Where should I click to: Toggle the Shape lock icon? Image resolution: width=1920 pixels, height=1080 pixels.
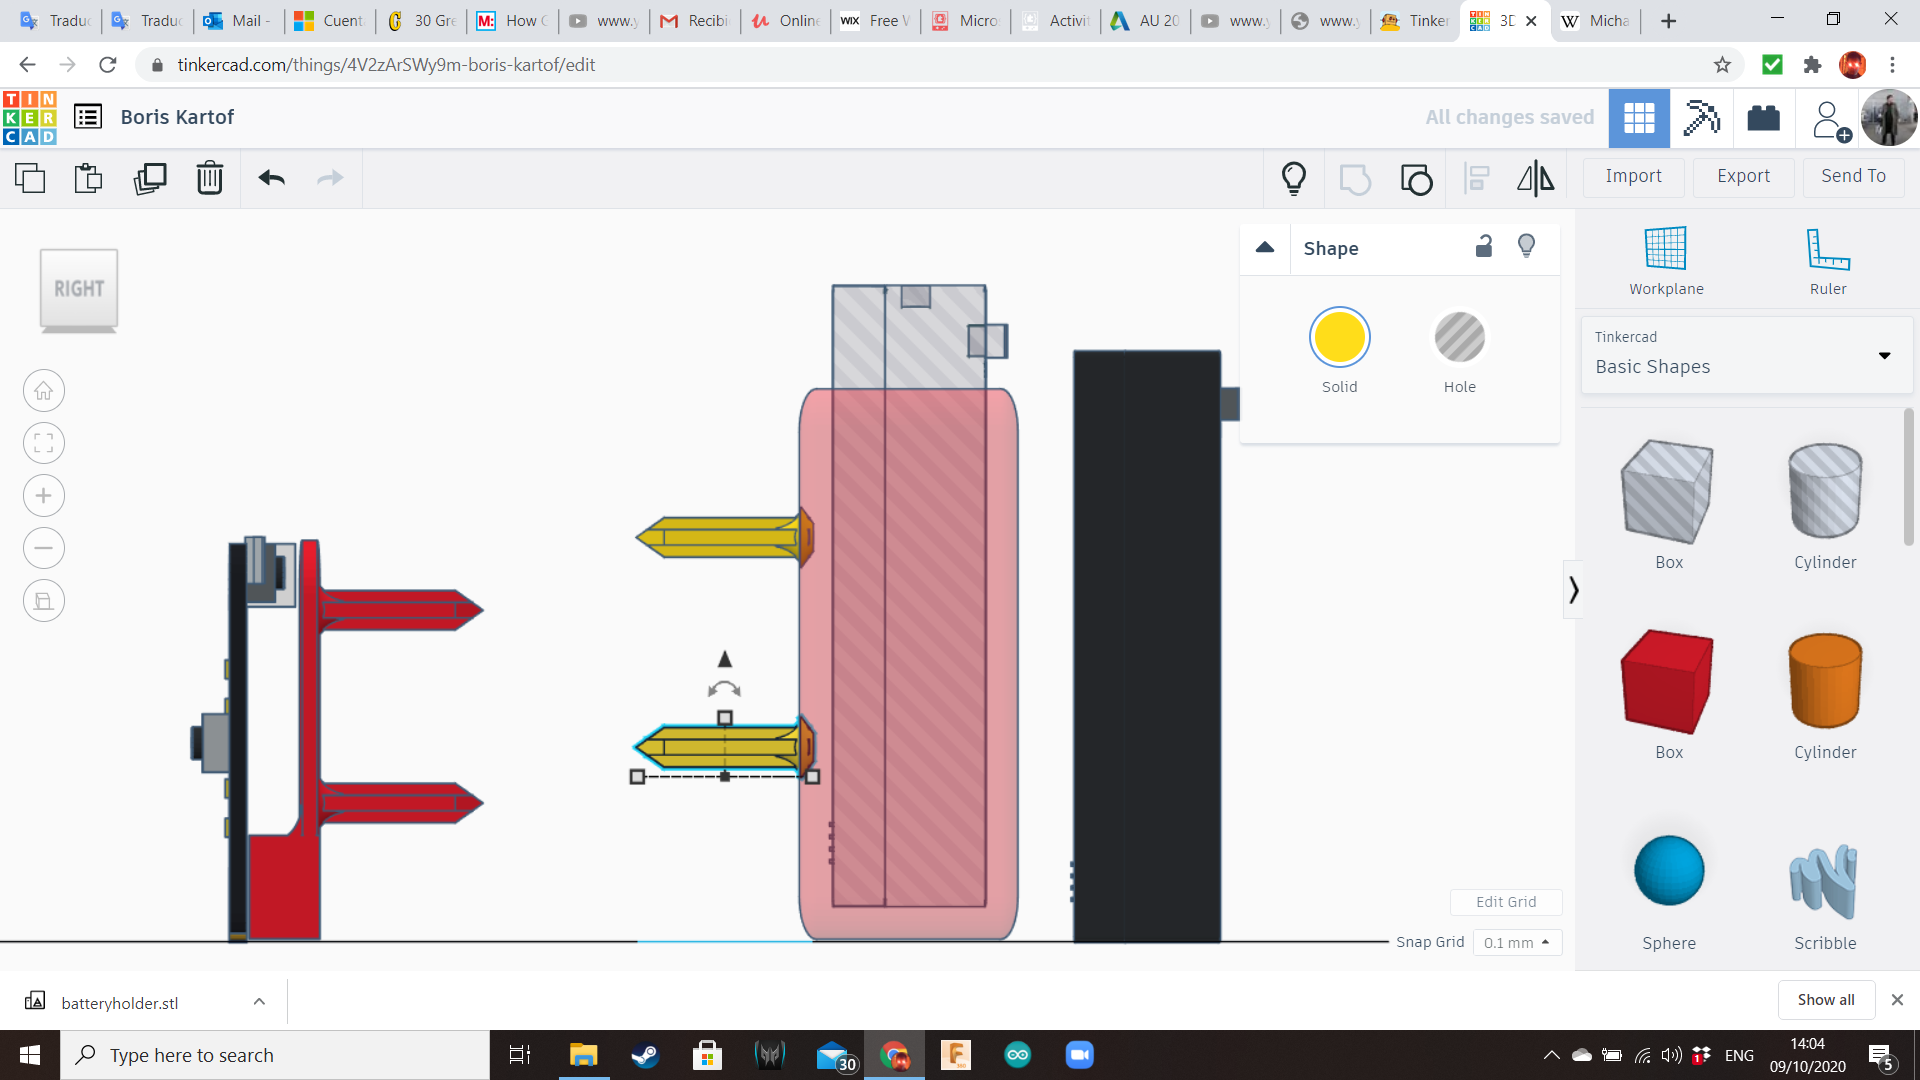click(1484, 246)
